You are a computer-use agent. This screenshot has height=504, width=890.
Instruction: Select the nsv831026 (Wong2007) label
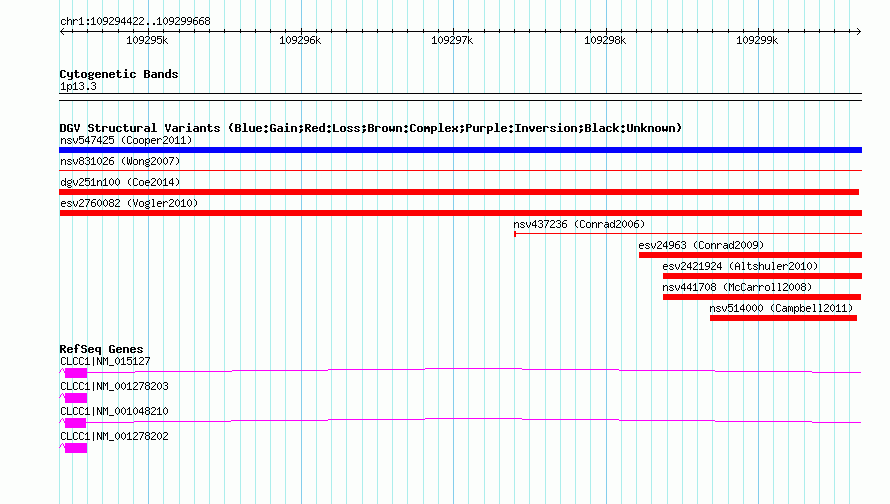coord(120,161)
